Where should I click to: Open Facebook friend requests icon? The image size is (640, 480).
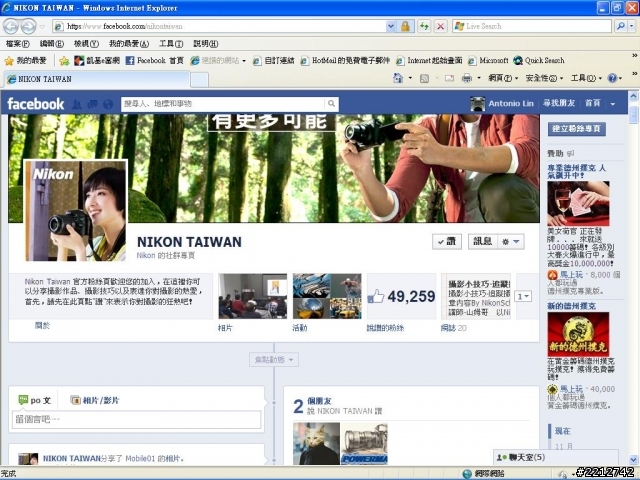tap(76, 104)
